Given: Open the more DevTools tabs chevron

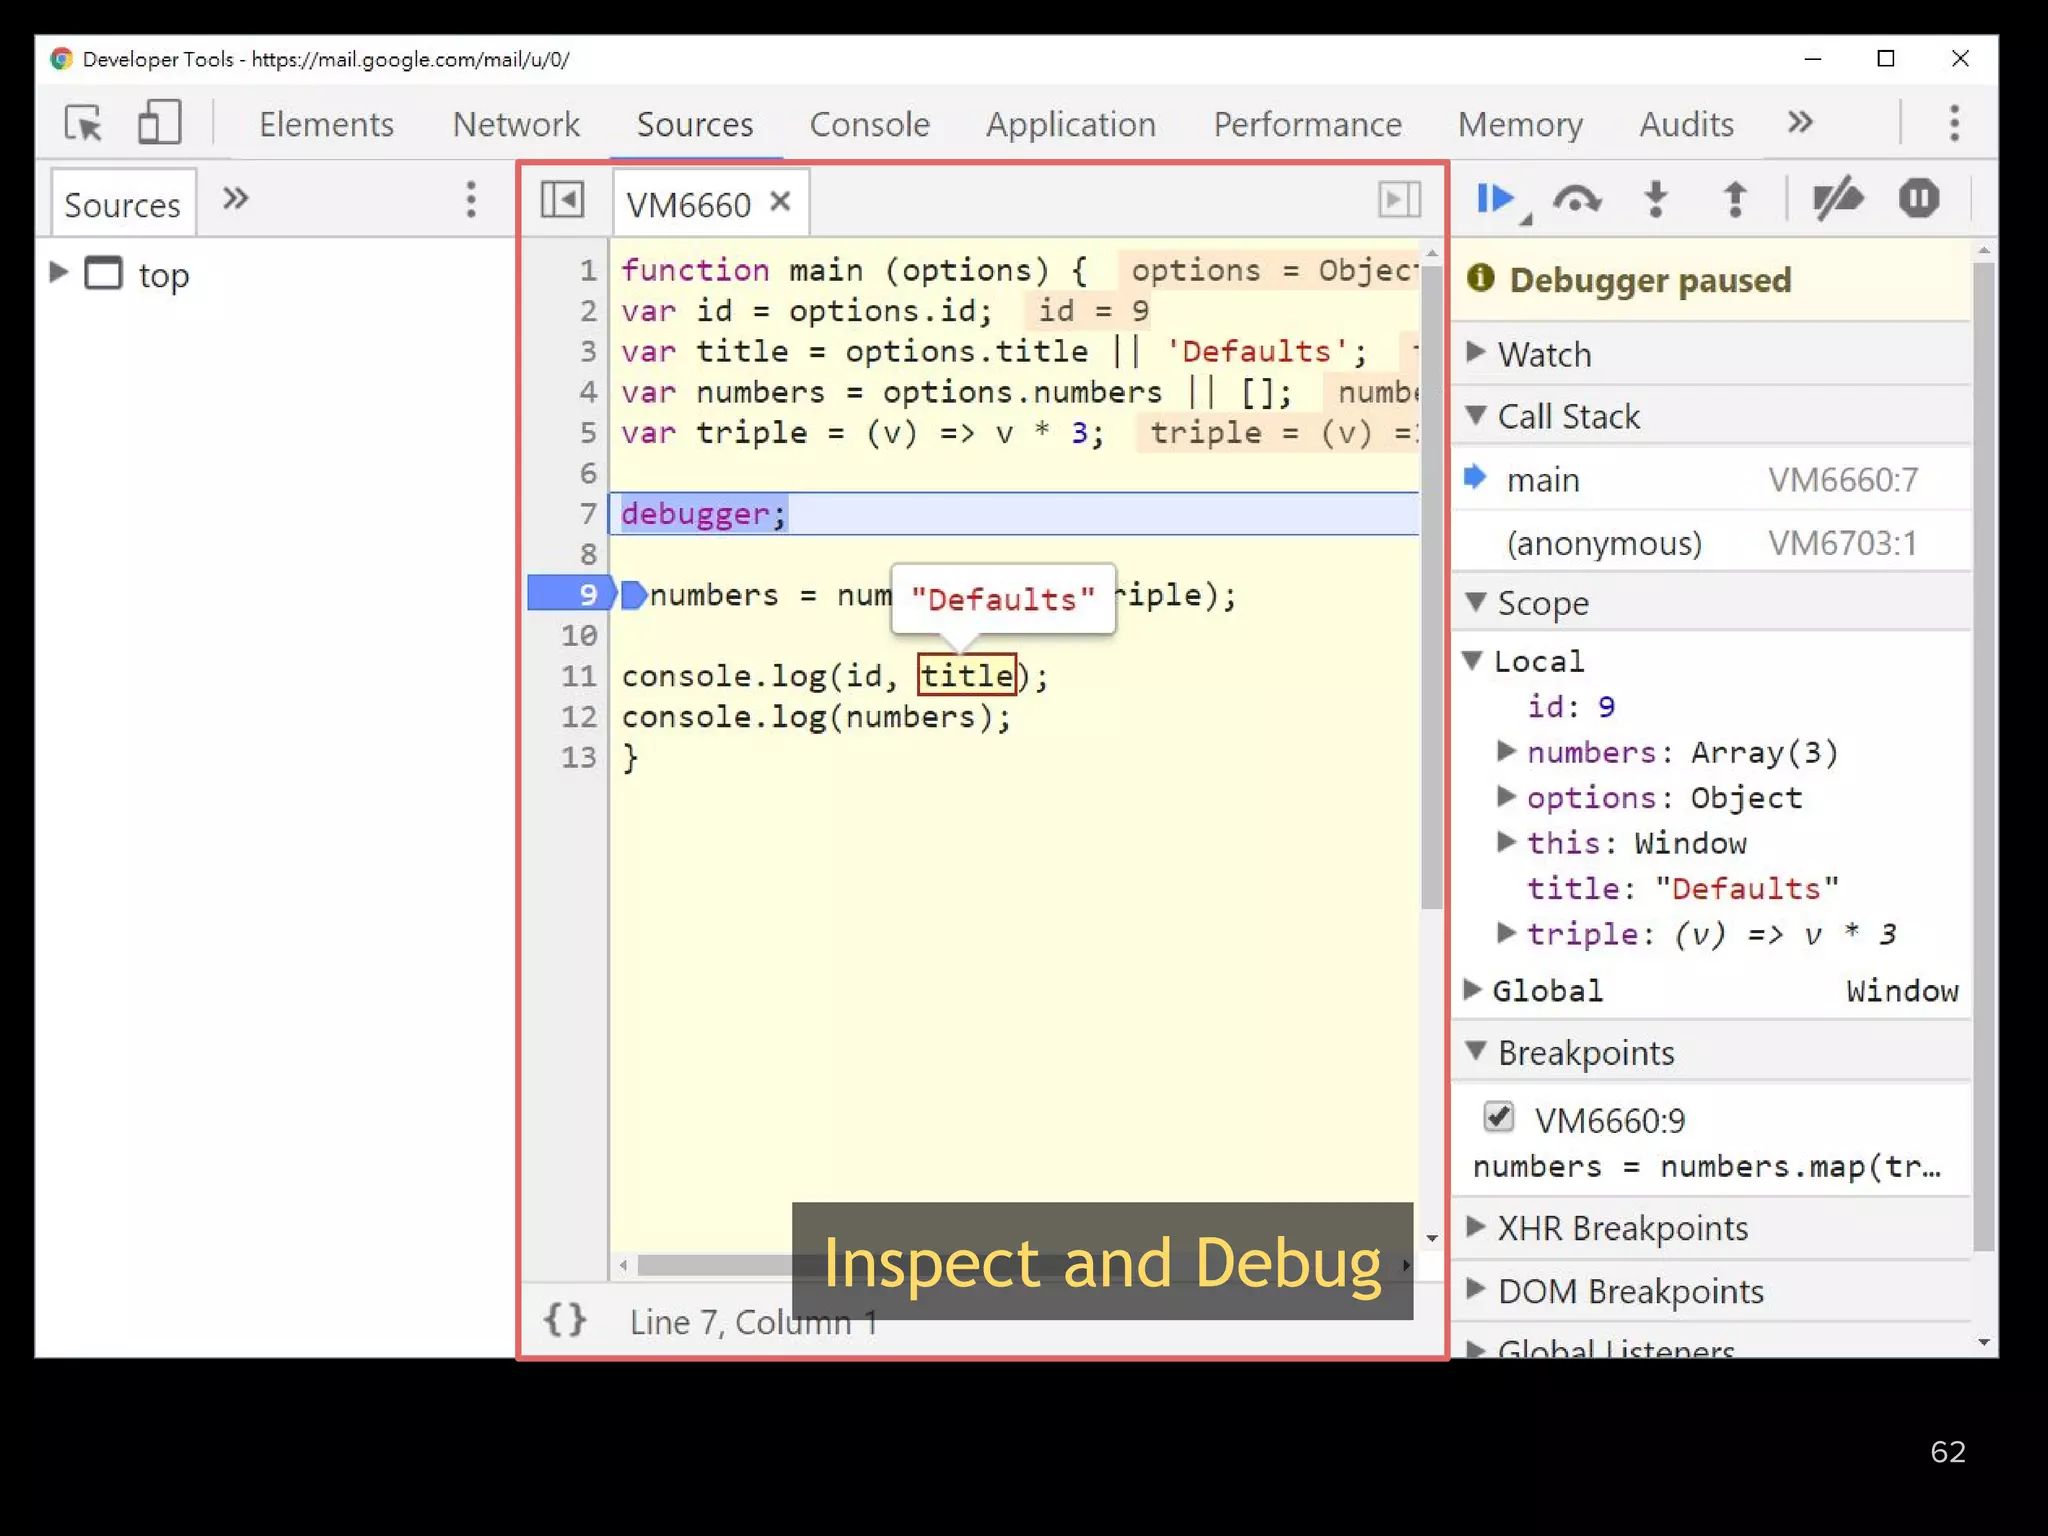Looking at the screenshot, I should (1800, 122).
